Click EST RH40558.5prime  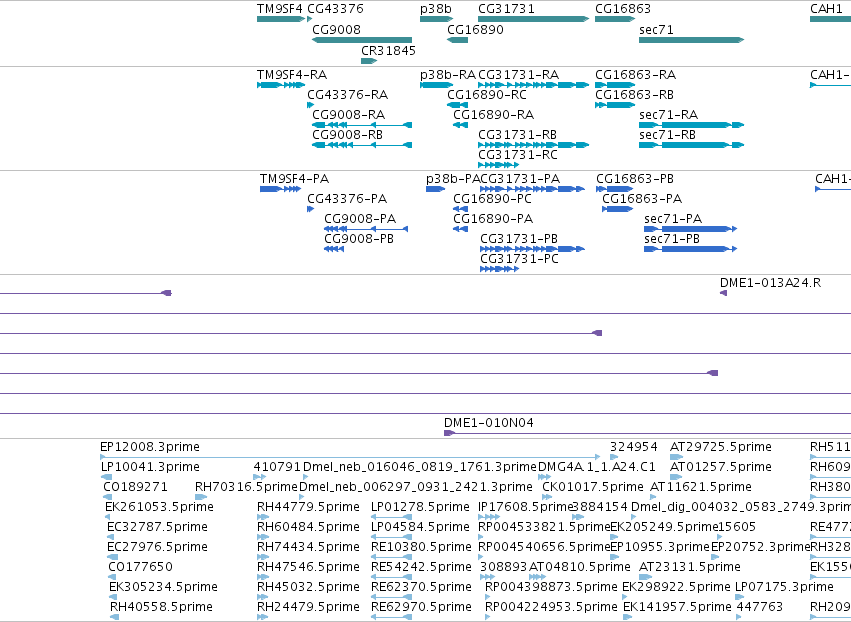point(115,617)
